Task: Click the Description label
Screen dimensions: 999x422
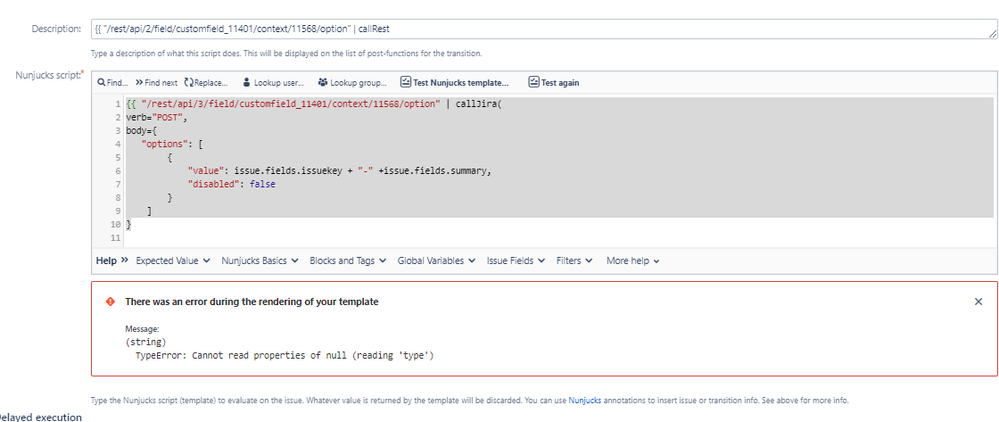Action: (57, 29)
